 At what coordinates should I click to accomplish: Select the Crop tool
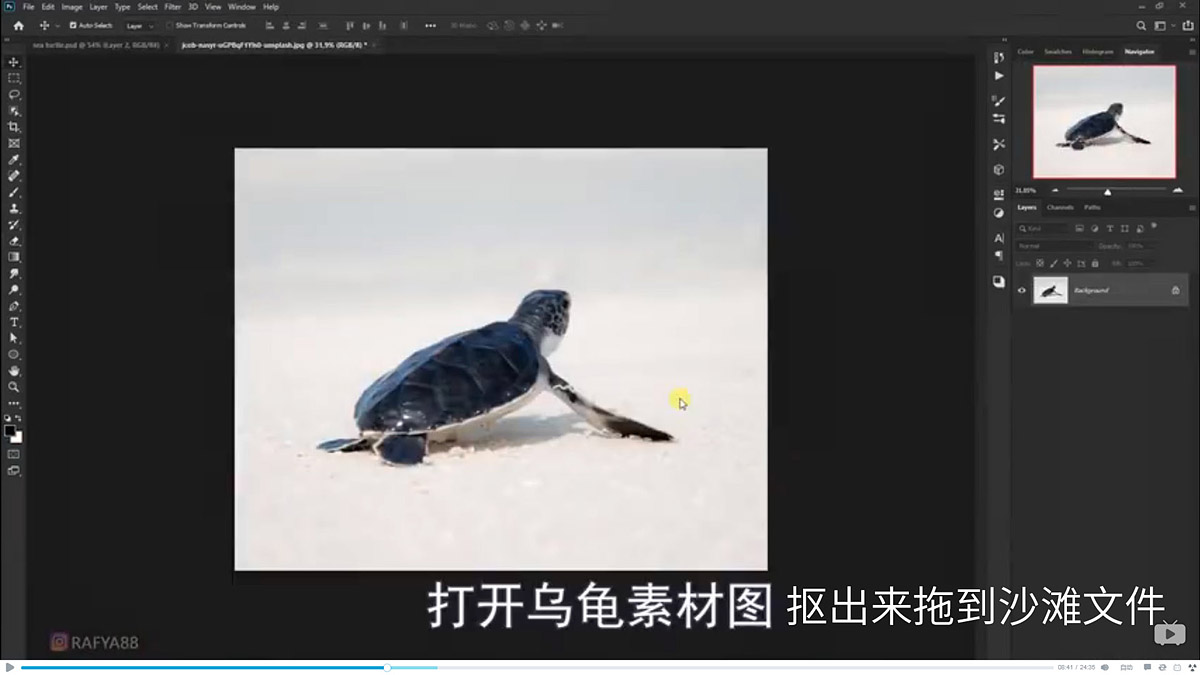[14, 127]
